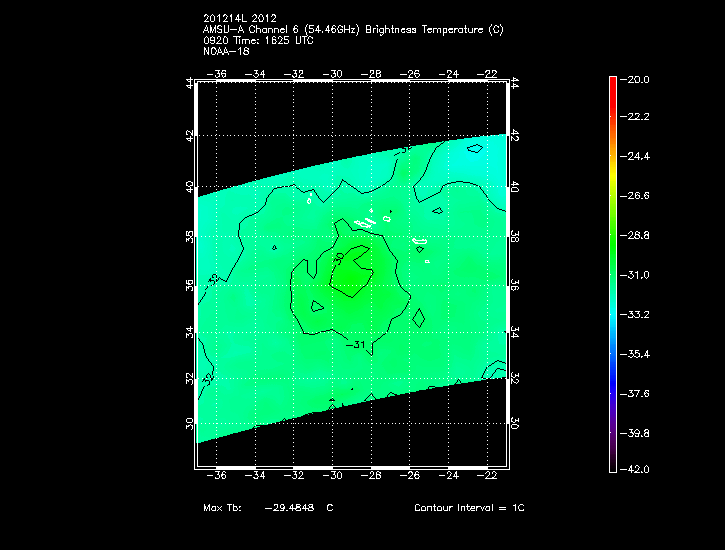Click the 44 latitude label on the left axis
The image size is (725, 550).
coord(190,84)
